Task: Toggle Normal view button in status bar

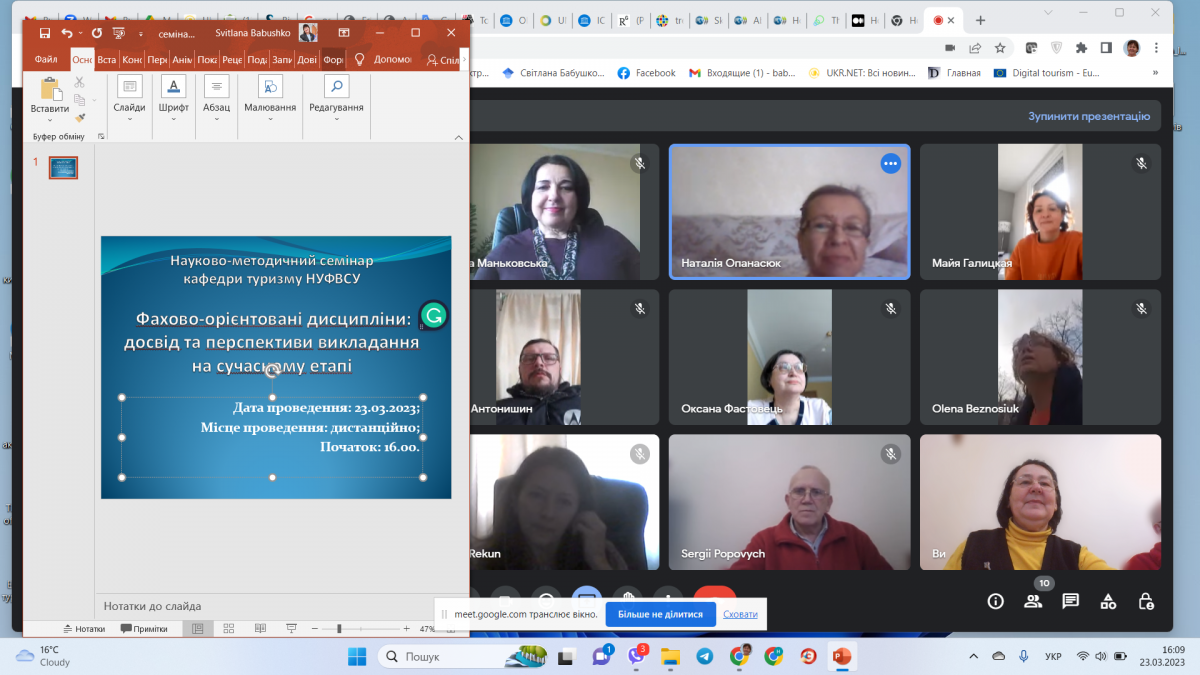Action: click(x=197, y=629)
